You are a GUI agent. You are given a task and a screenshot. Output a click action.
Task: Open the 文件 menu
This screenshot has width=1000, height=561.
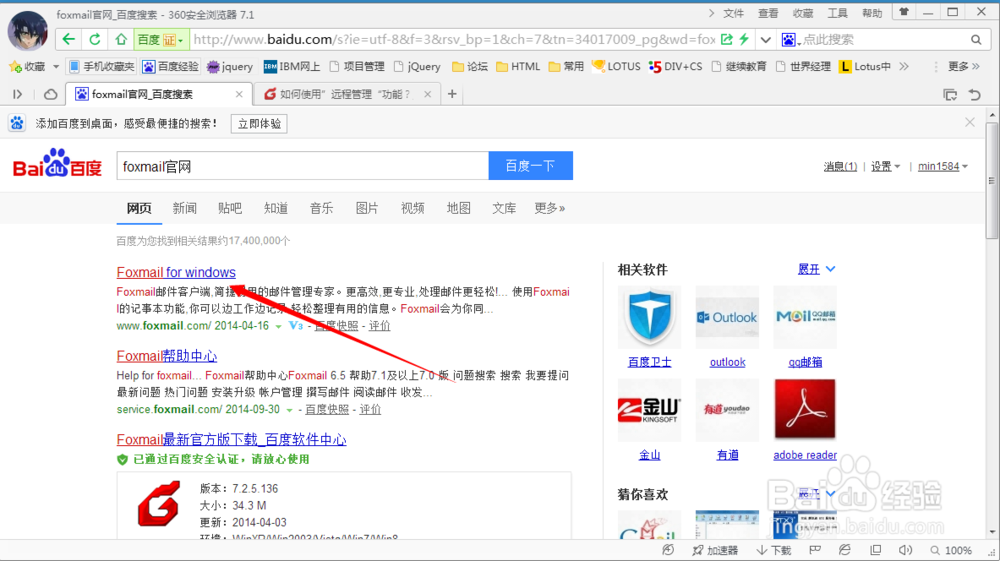click(x=733, y=13)
